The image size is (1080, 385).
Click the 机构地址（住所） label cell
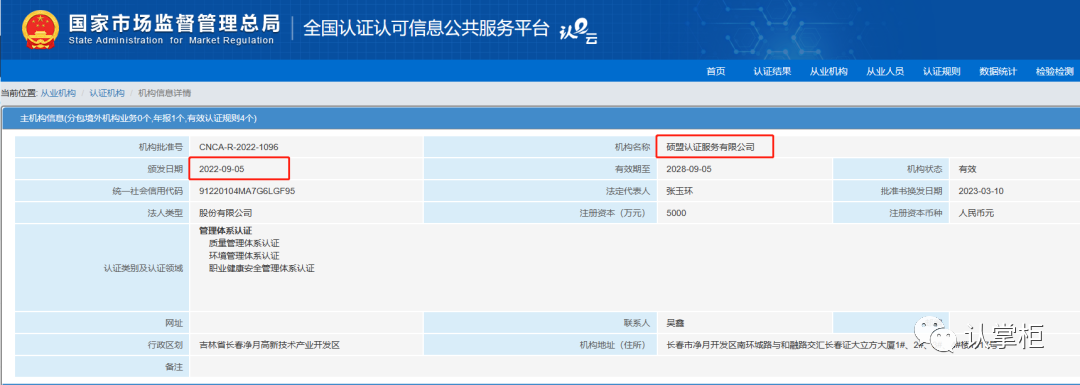click(541, 344)
